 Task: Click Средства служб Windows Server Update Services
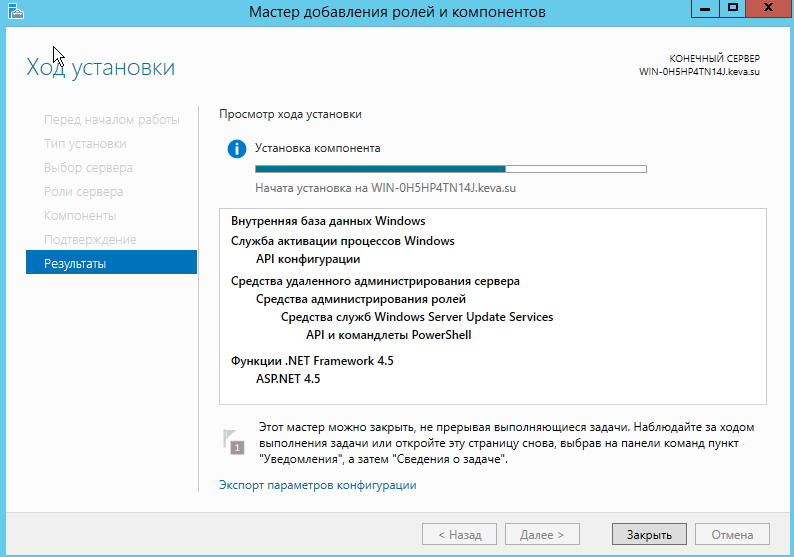[417, 317]
